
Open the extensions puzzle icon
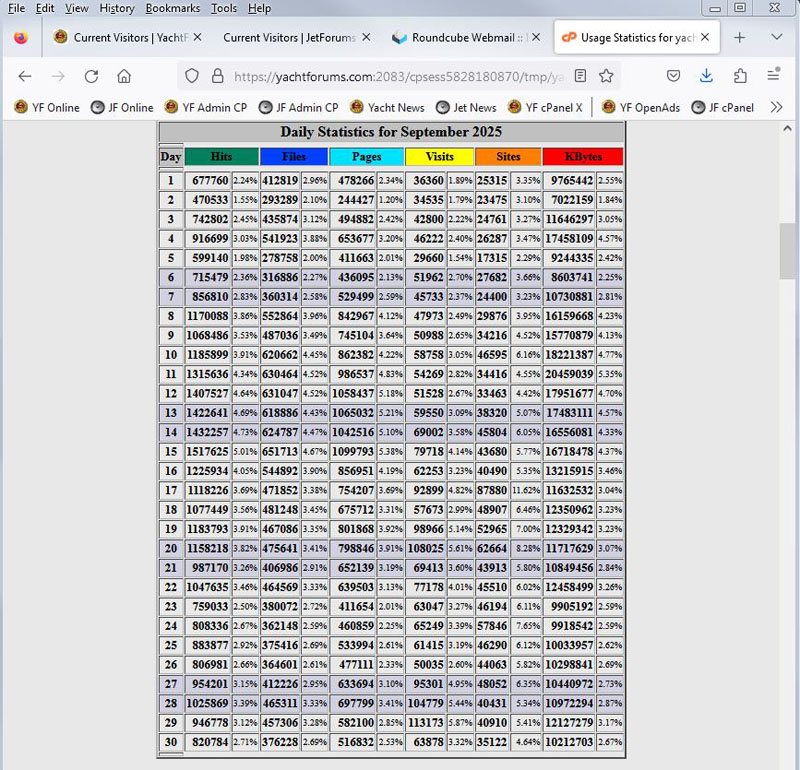pos(740,76)
